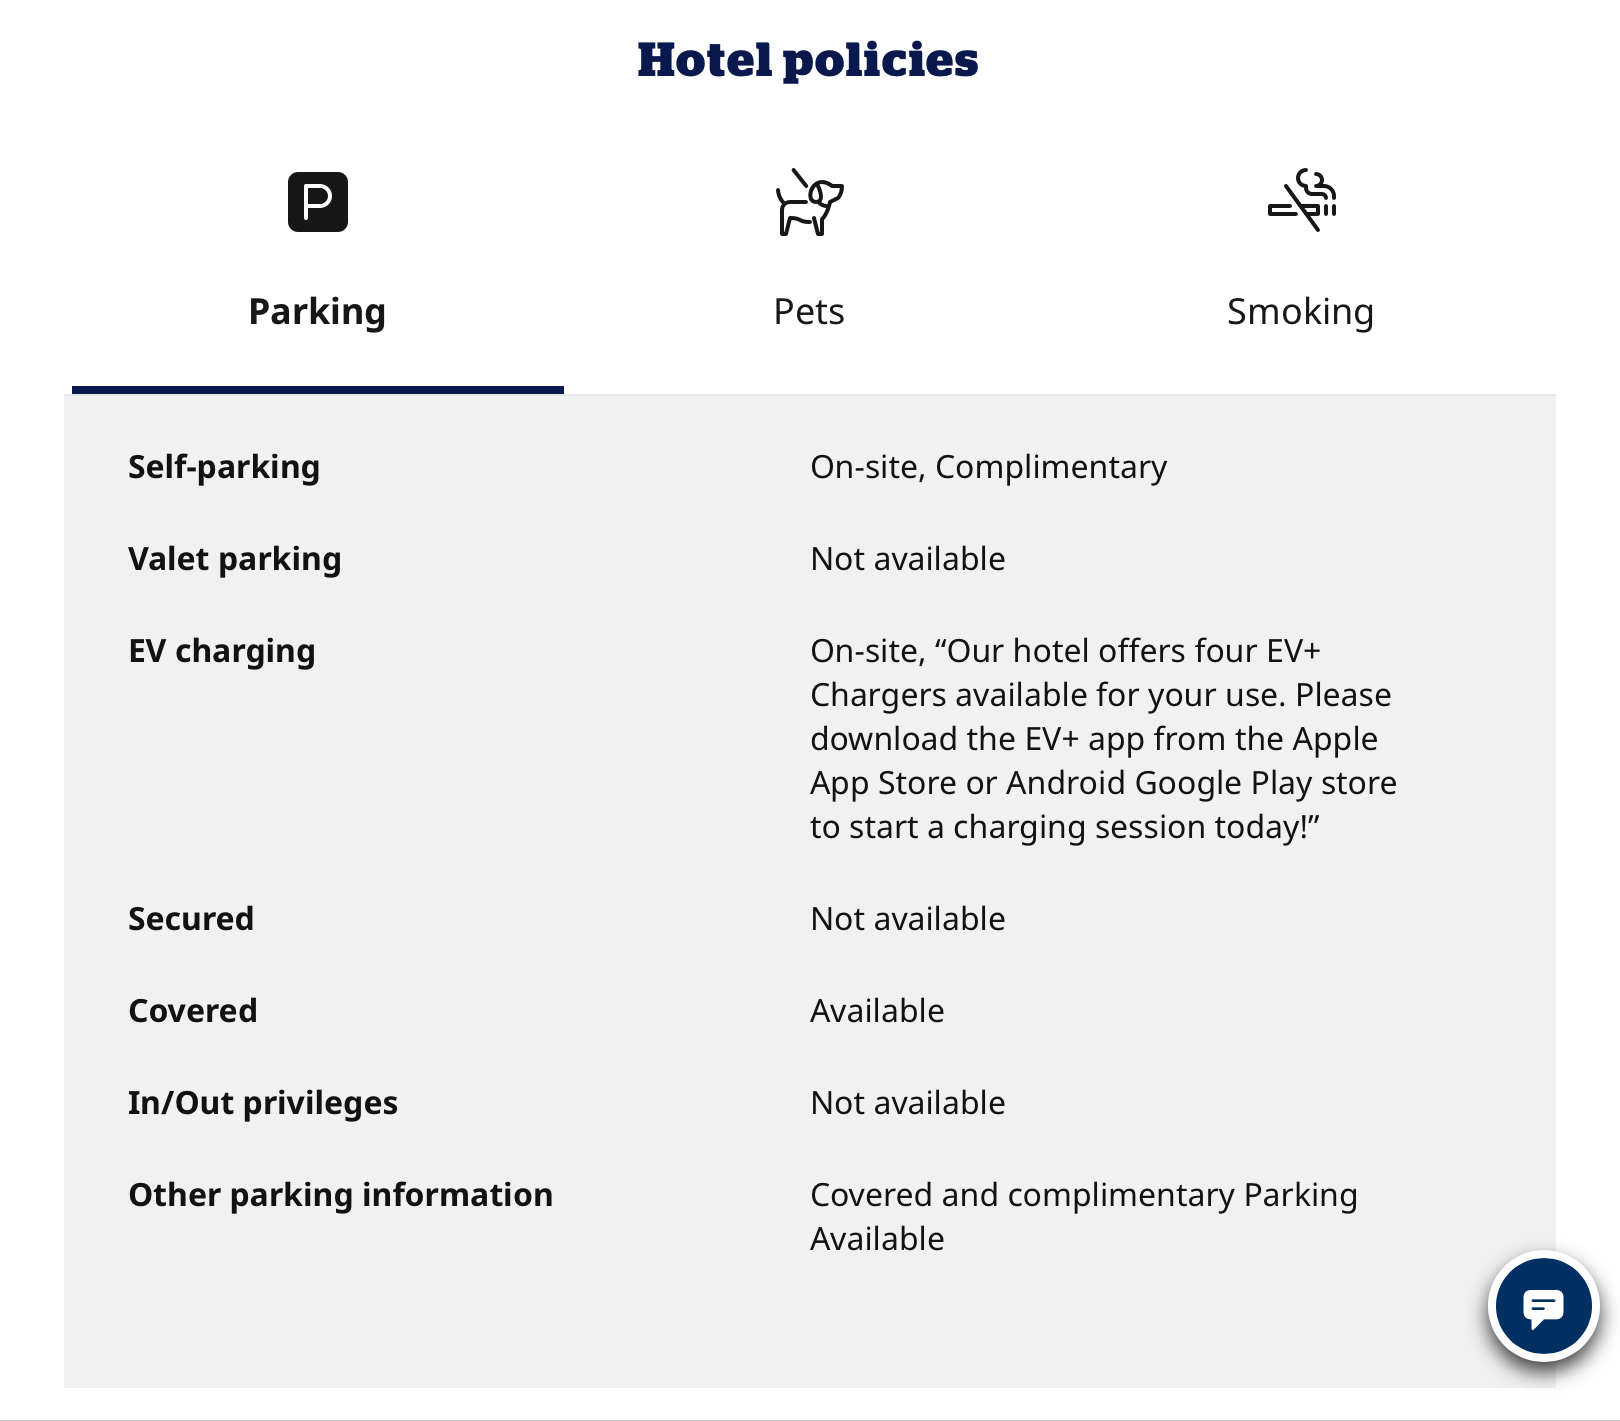Click the Other parking information label
Image resolution: width=1620 pixels, height=1421 pixels.
341,1195
